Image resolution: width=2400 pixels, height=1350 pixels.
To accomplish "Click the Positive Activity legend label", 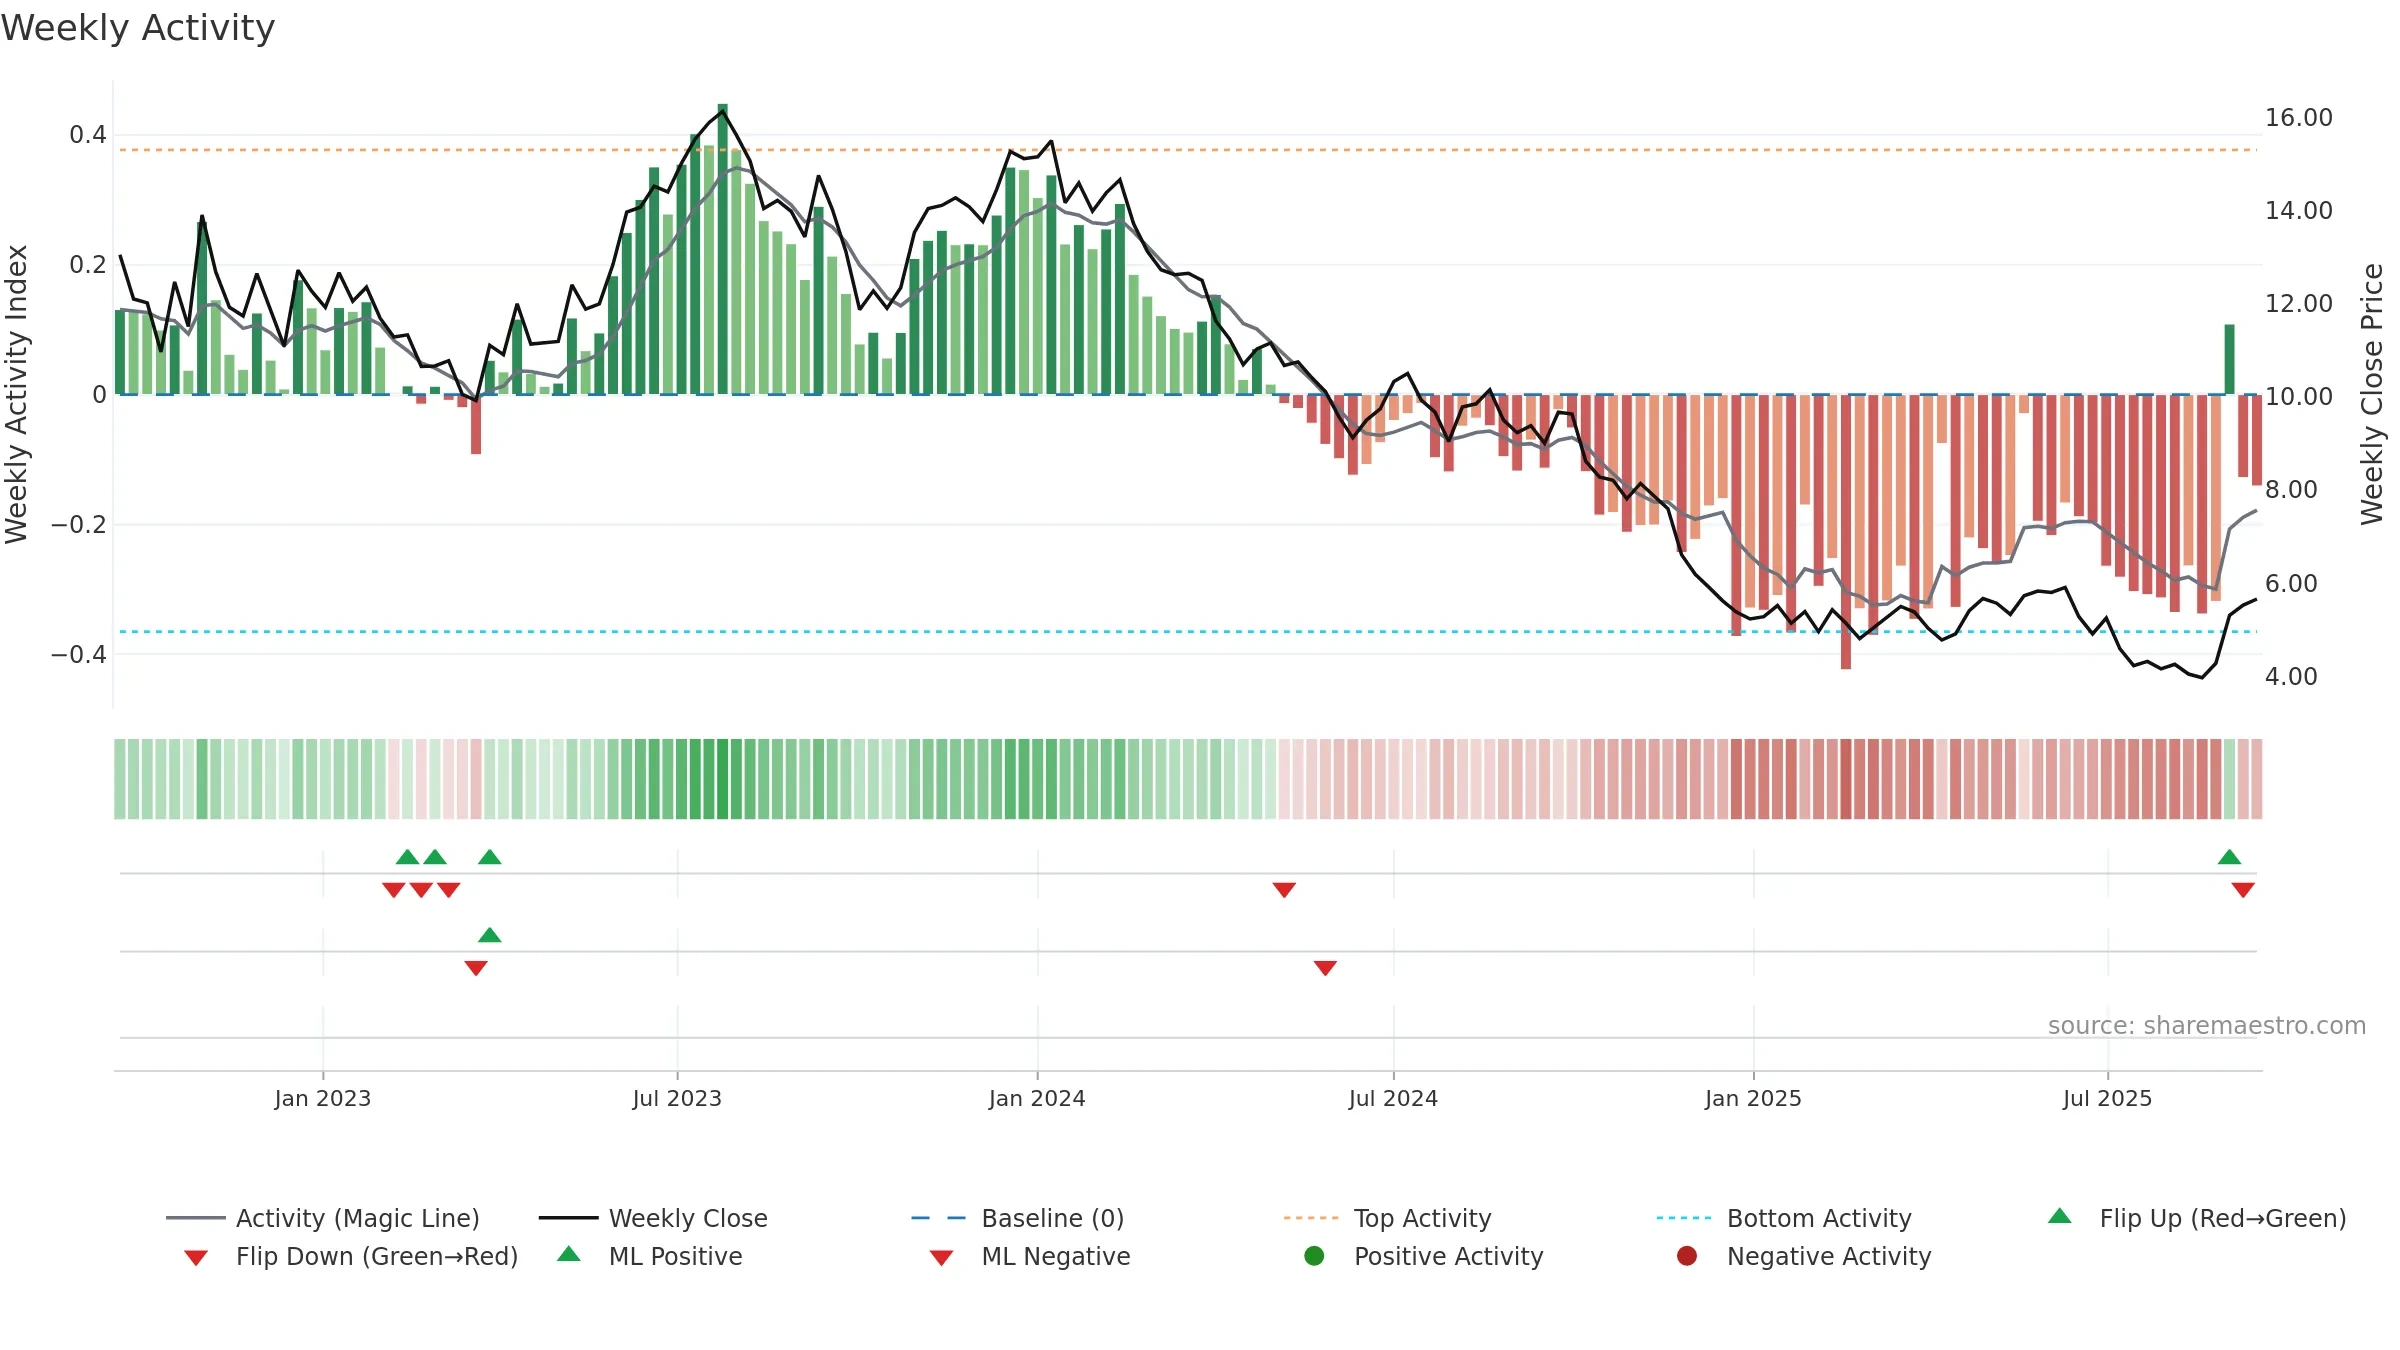I will click(1449, 1256).
